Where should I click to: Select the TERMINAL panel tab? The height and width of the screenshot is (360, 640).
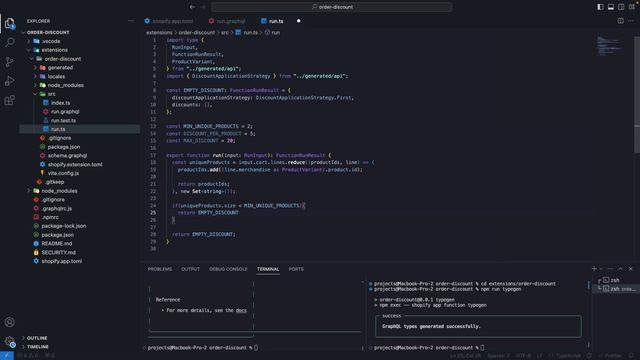click(x=268, y=269)
